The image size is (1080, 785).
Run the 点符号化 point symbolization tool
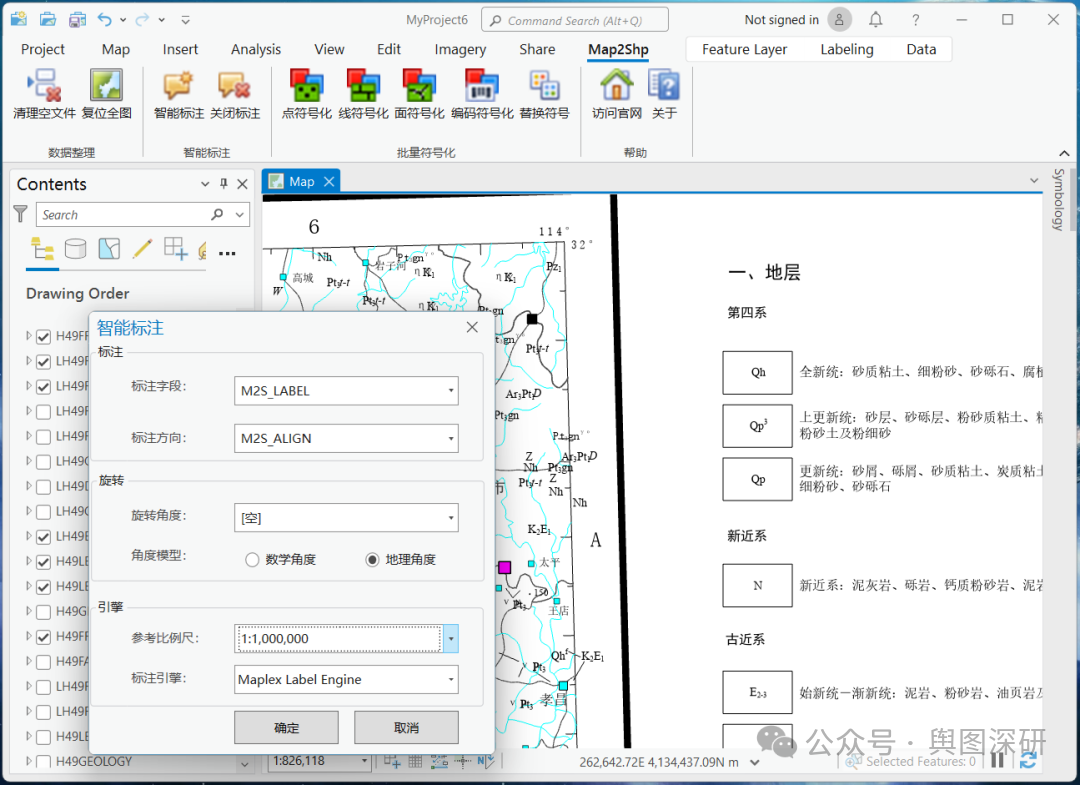pyautogui.click(x=306, y=86)
